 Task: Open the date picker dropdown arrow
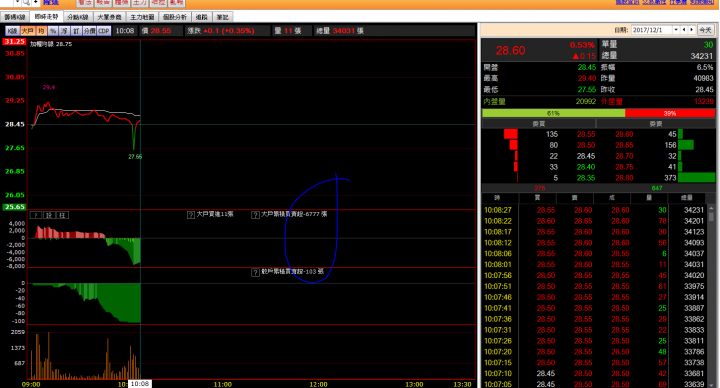pyautogui.click(x=676, y=30)
